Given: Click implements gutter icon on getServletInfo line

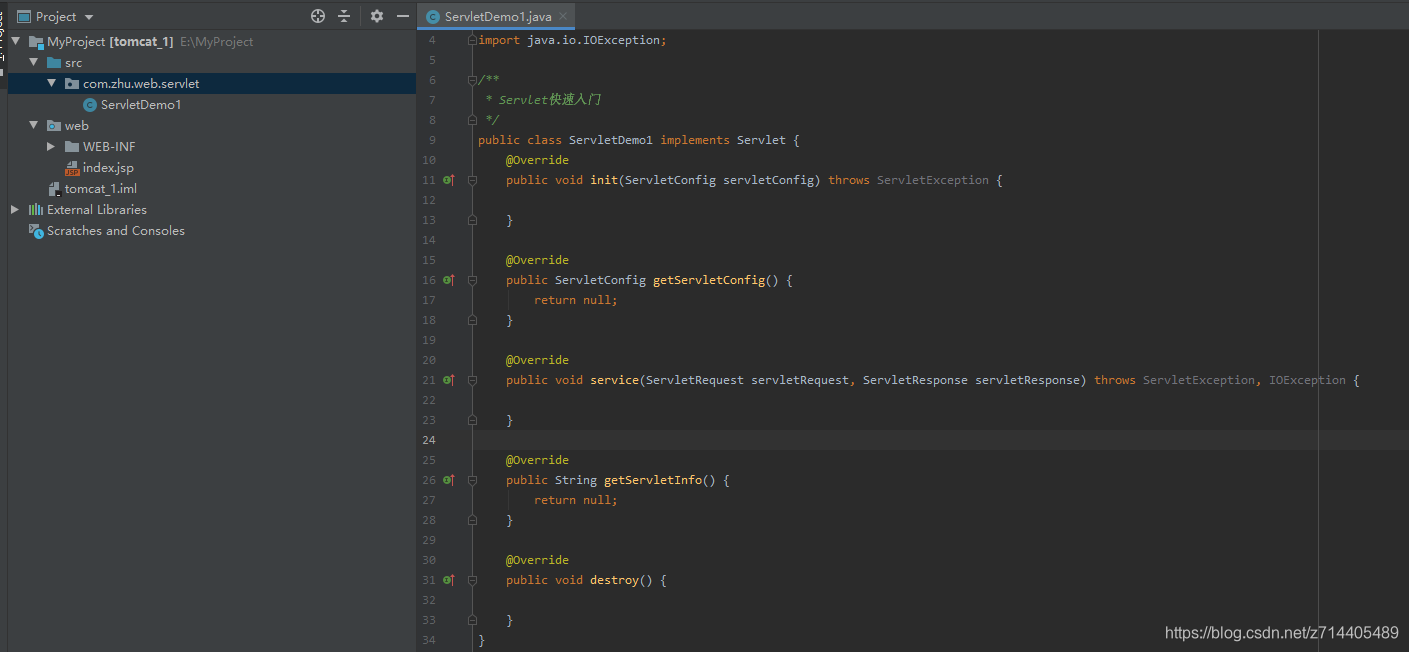Looking at the screenshot, I should (x=449, y=480).
